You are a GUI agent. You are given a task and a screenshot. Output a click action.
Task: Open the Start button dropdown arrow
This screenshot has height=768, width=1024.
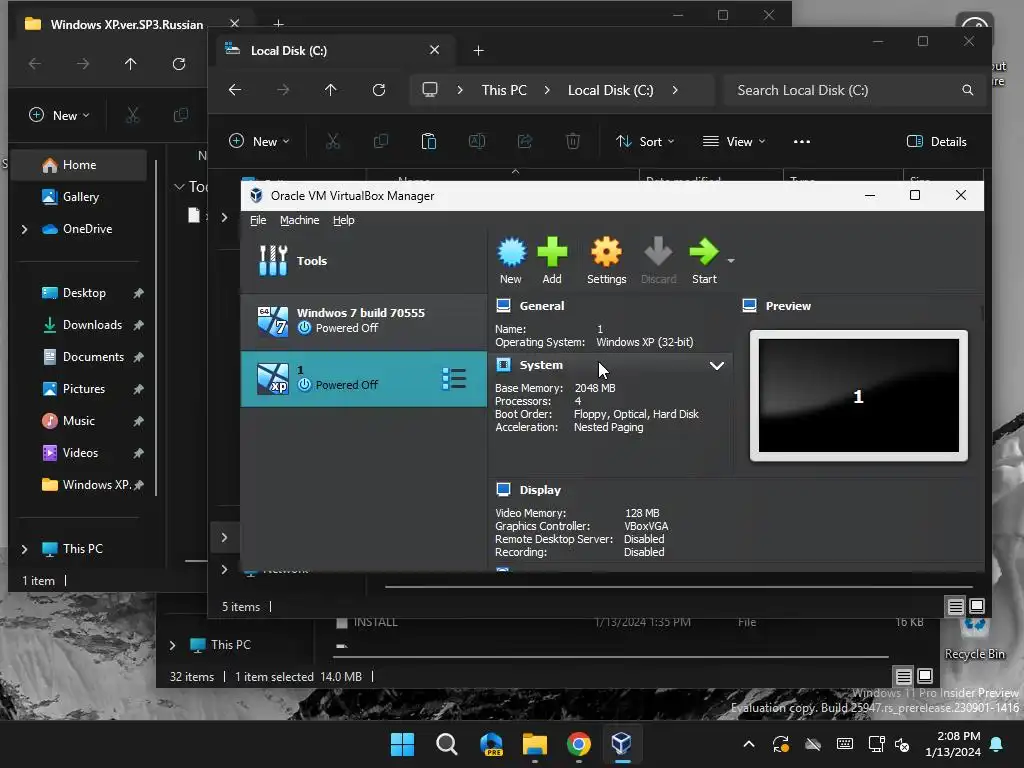tap(731, 261)
